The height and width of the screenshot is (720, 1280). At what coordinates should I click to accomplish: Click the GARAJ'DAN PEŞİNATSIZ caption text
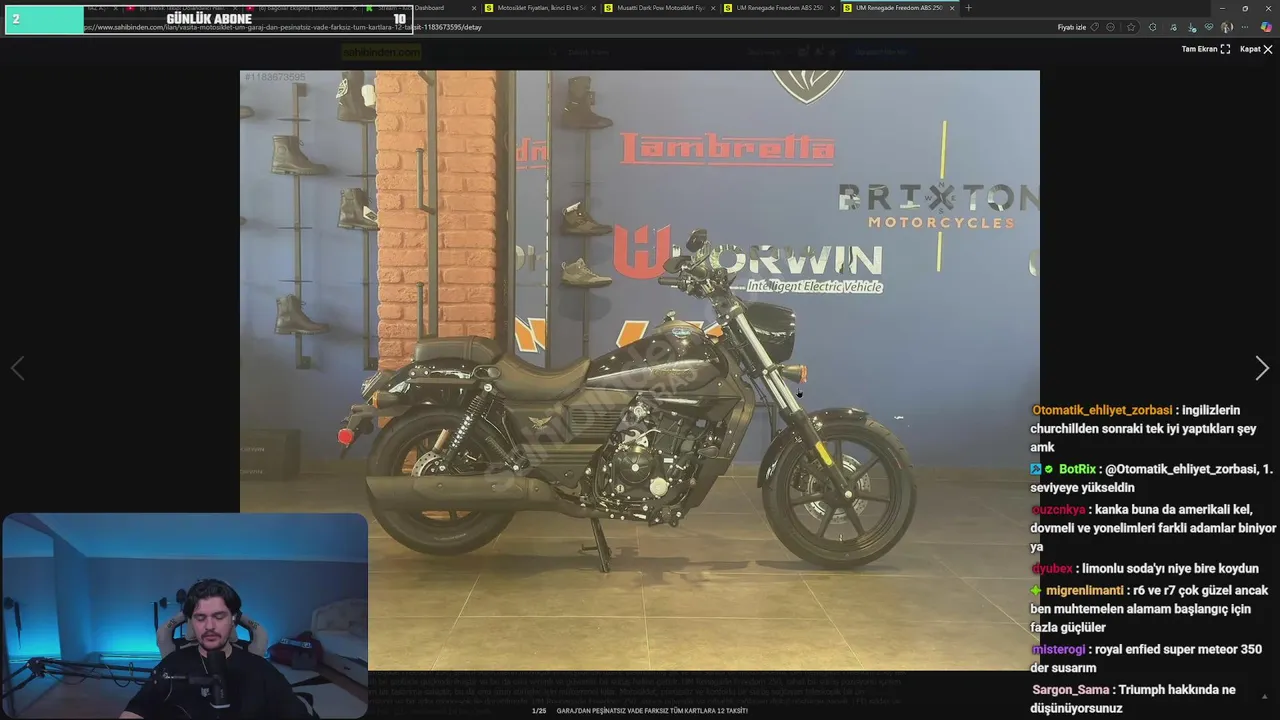pyautogui.click(x=652, y=711)
